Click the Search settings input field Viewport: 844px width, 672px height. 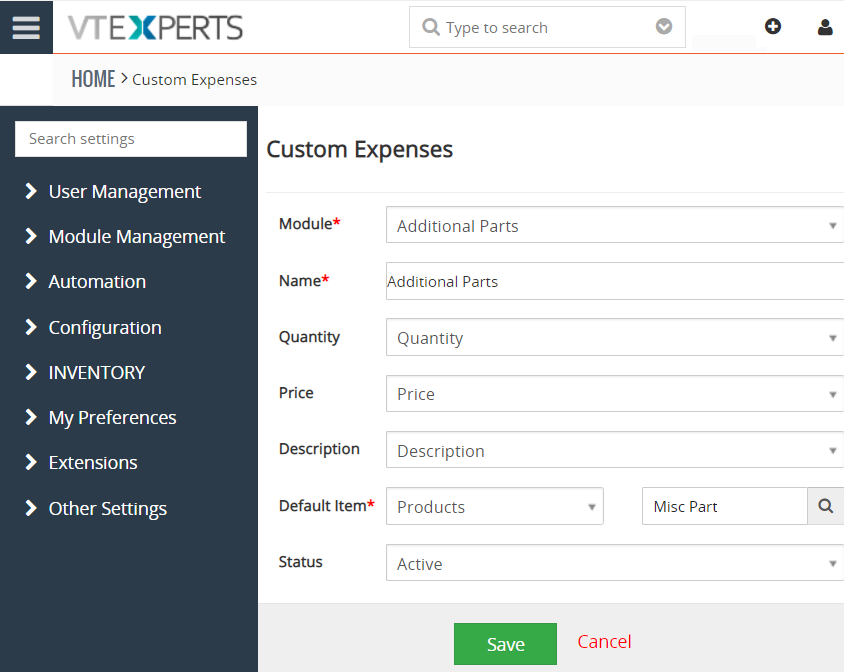point(131,139)
